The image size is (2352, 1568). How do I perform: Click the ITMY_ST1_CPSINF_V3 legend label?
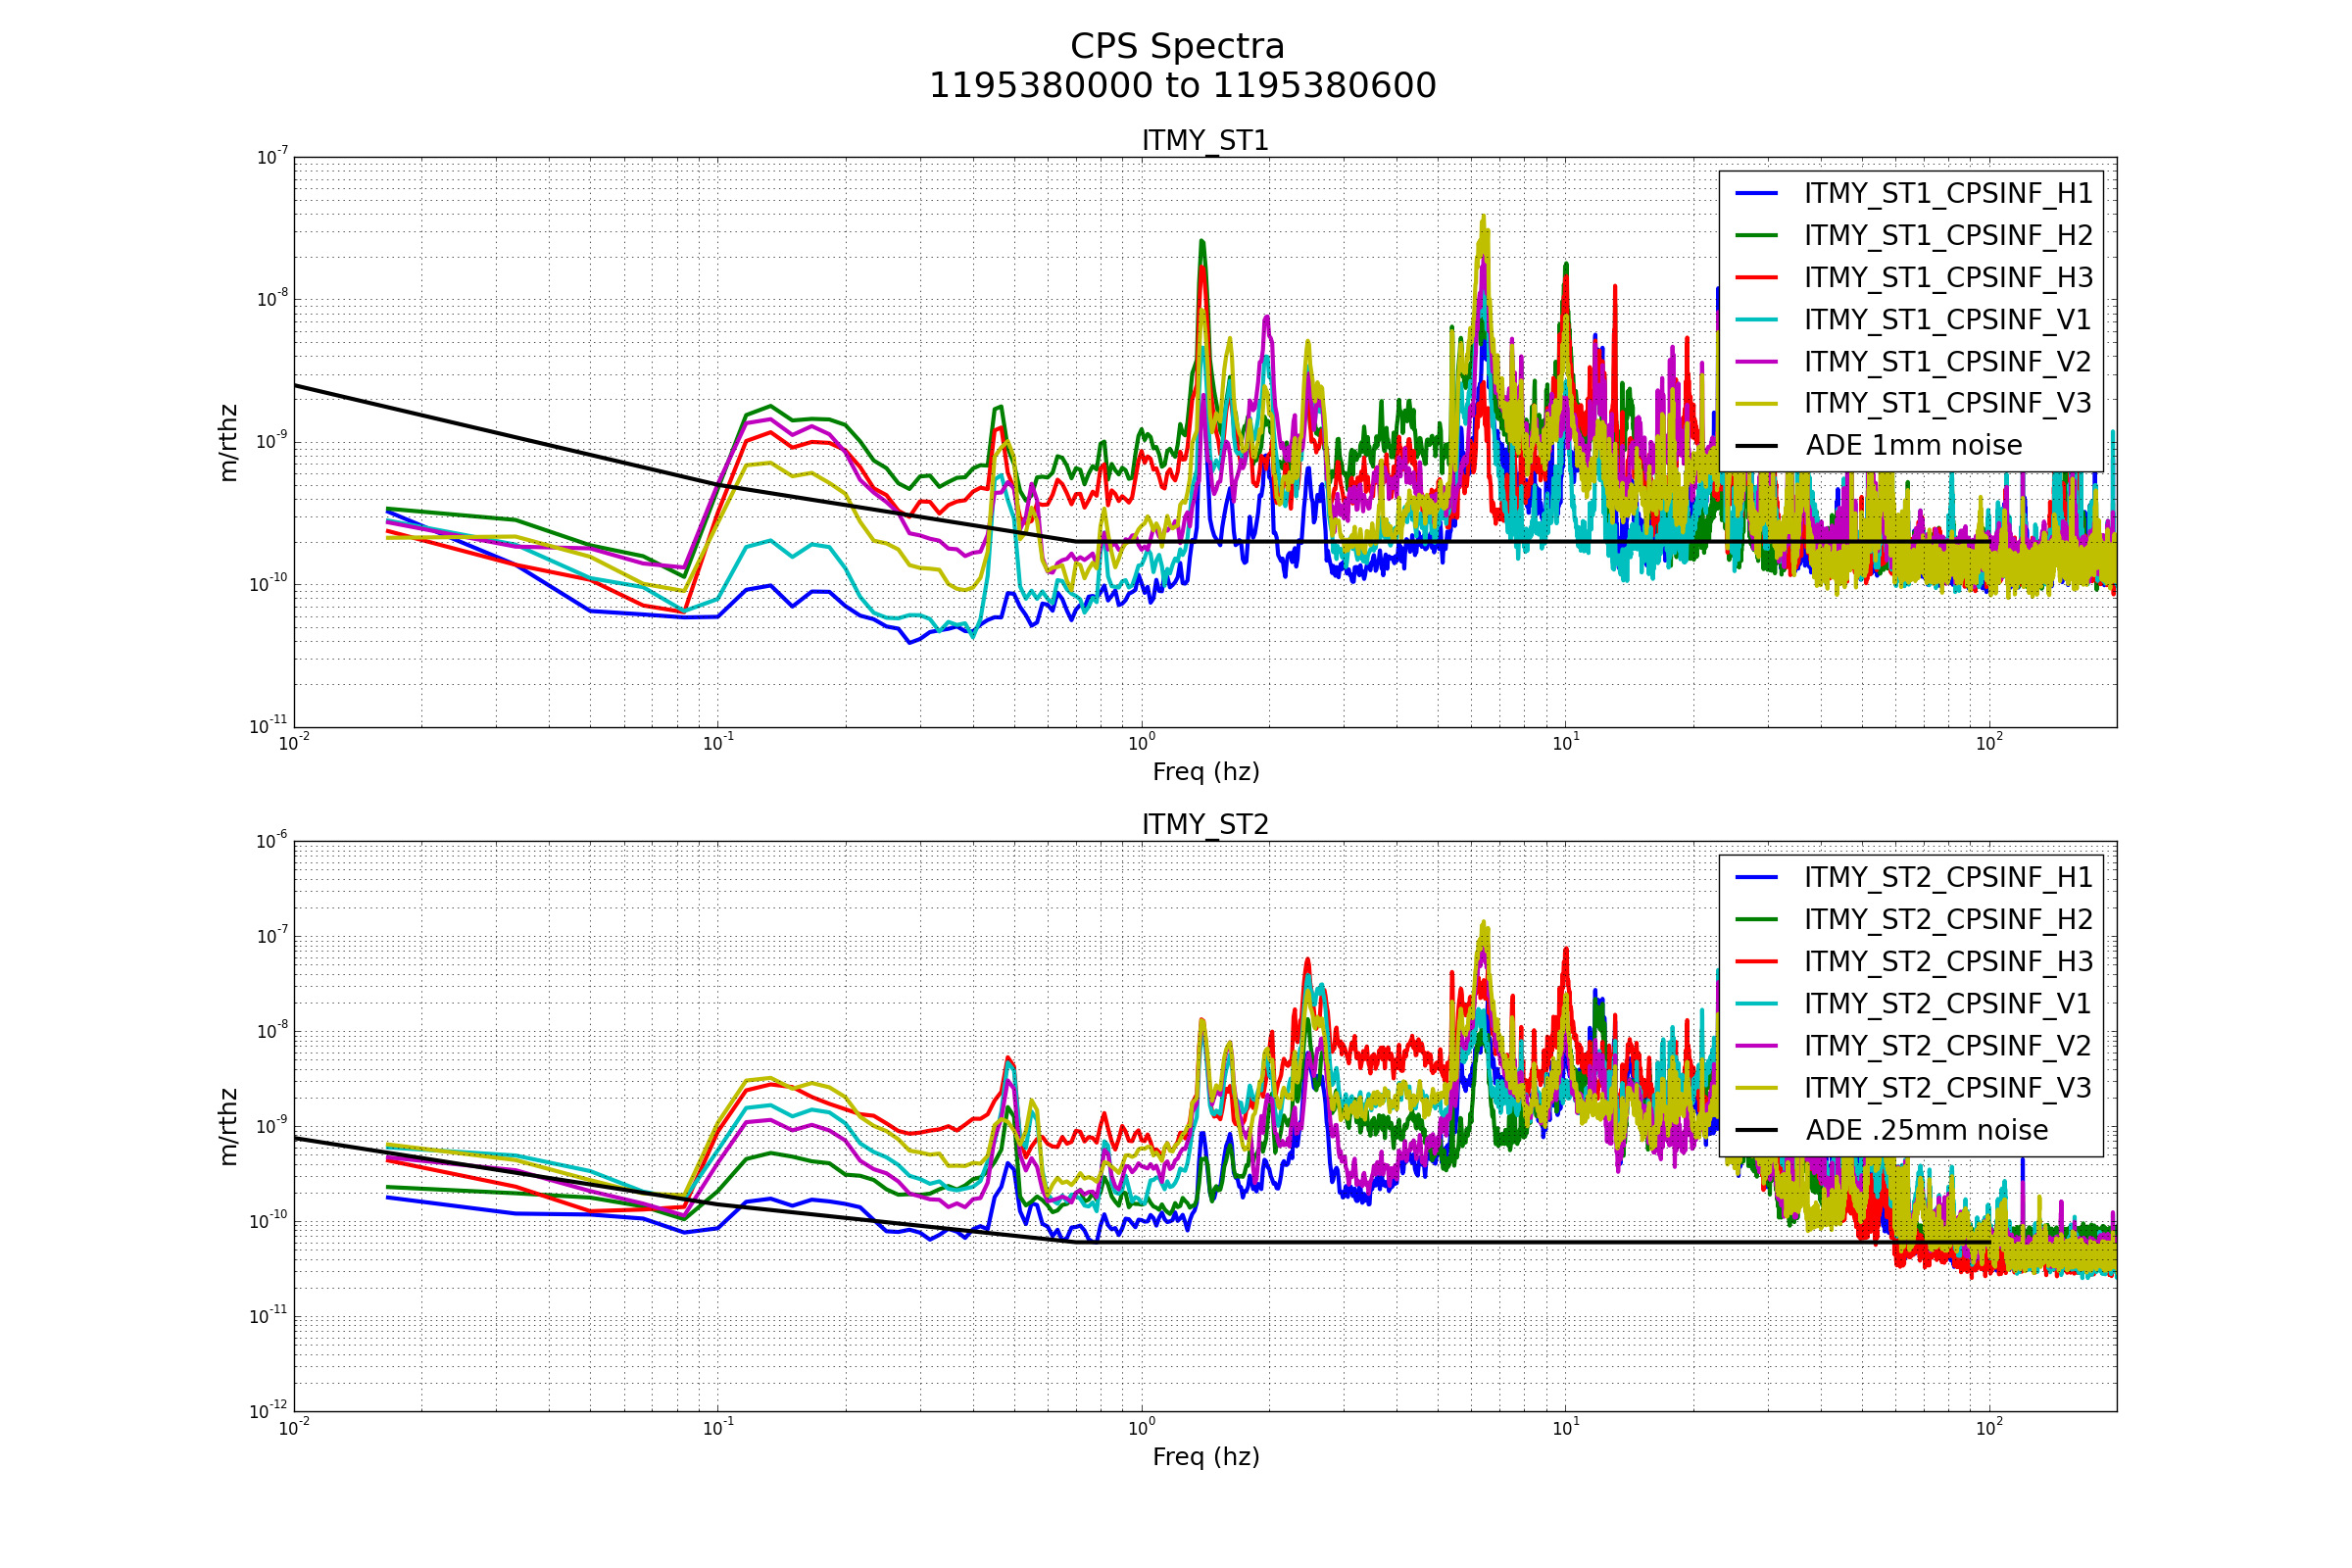(1947, 403)
